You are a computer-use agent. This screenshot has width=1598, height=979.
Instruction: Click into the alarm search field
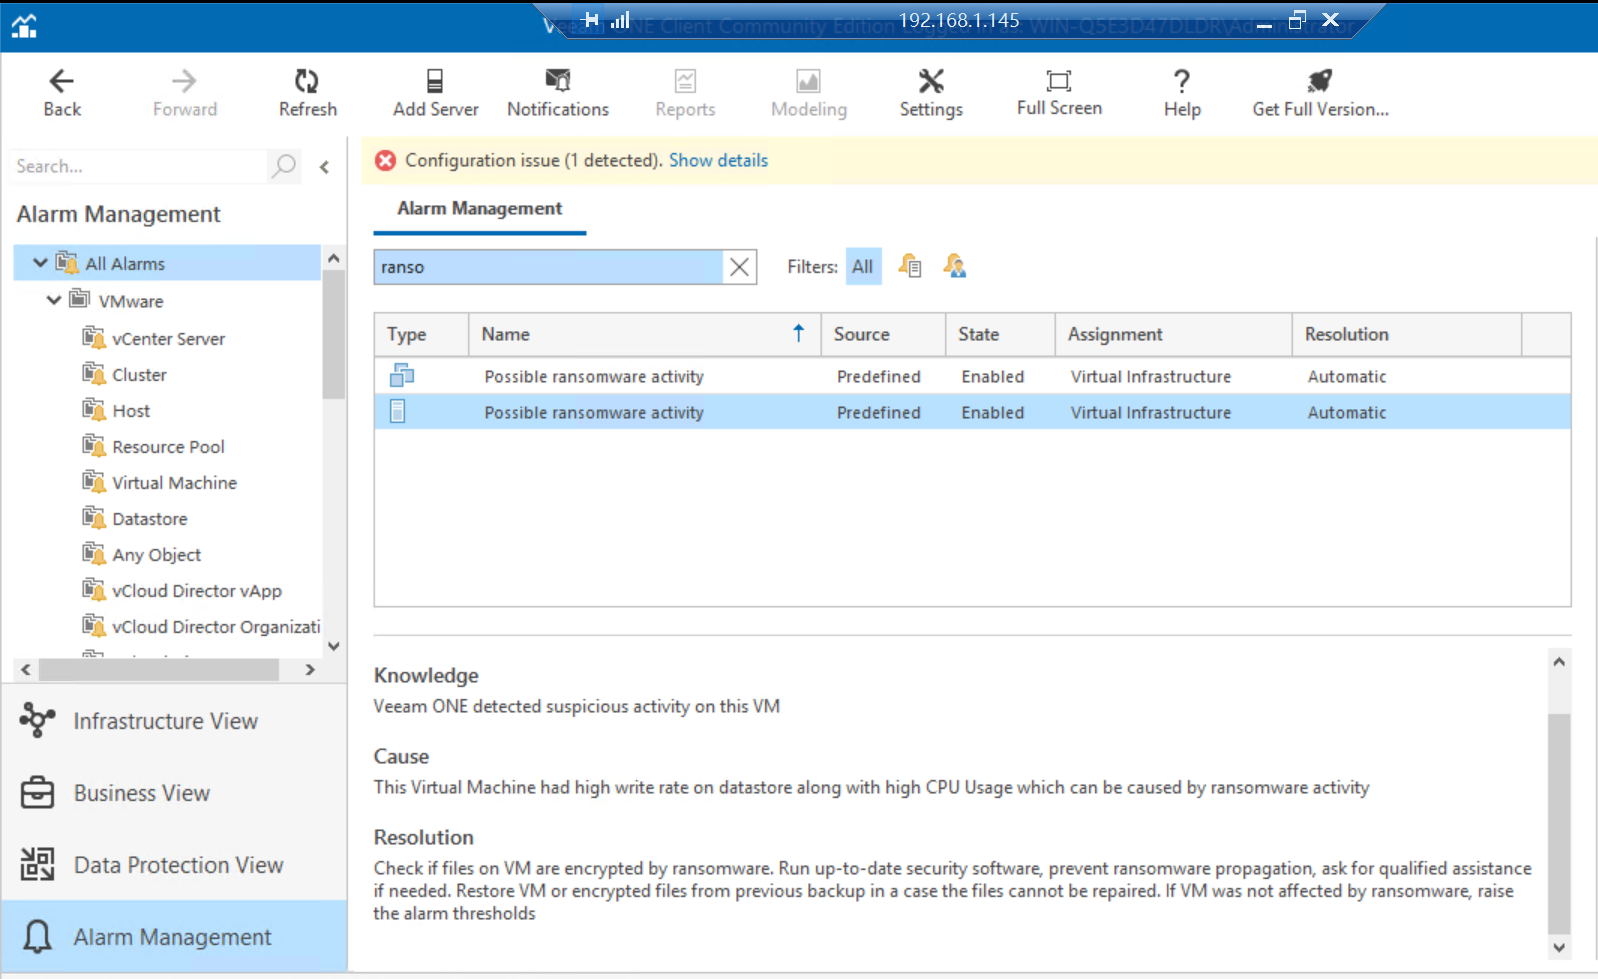click(x=548, y=267)
